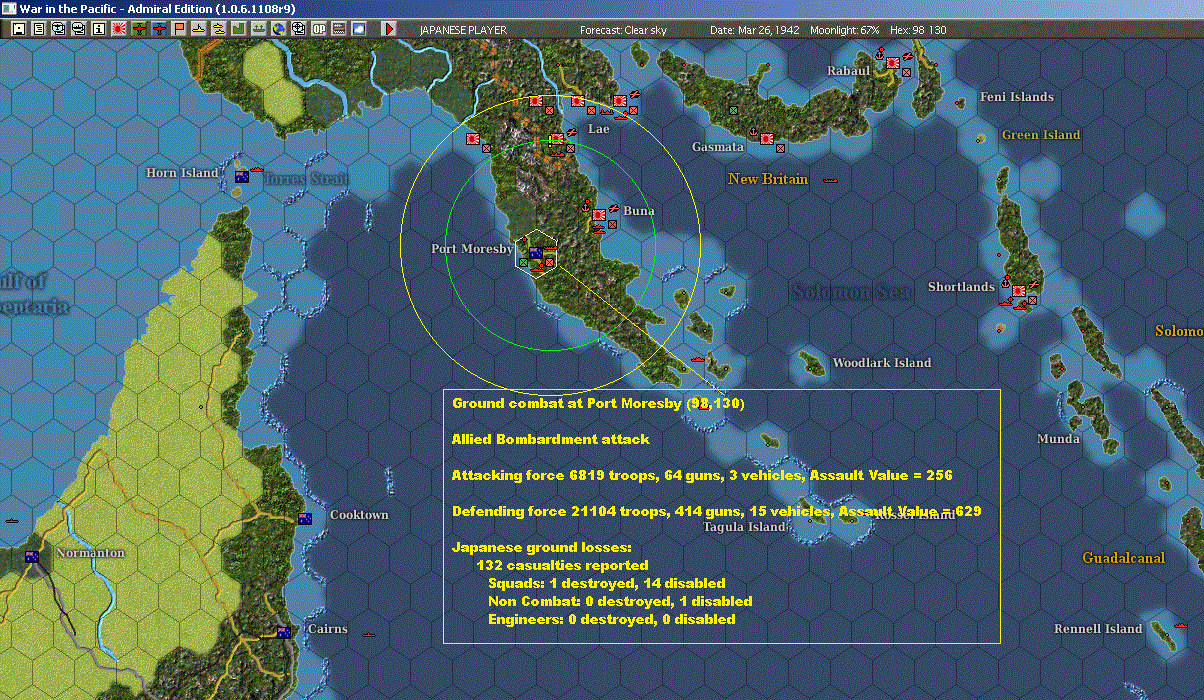Click the cloud weather toolbar icon
Screen dimensions: 1204x700
click(x=358, y=29)
